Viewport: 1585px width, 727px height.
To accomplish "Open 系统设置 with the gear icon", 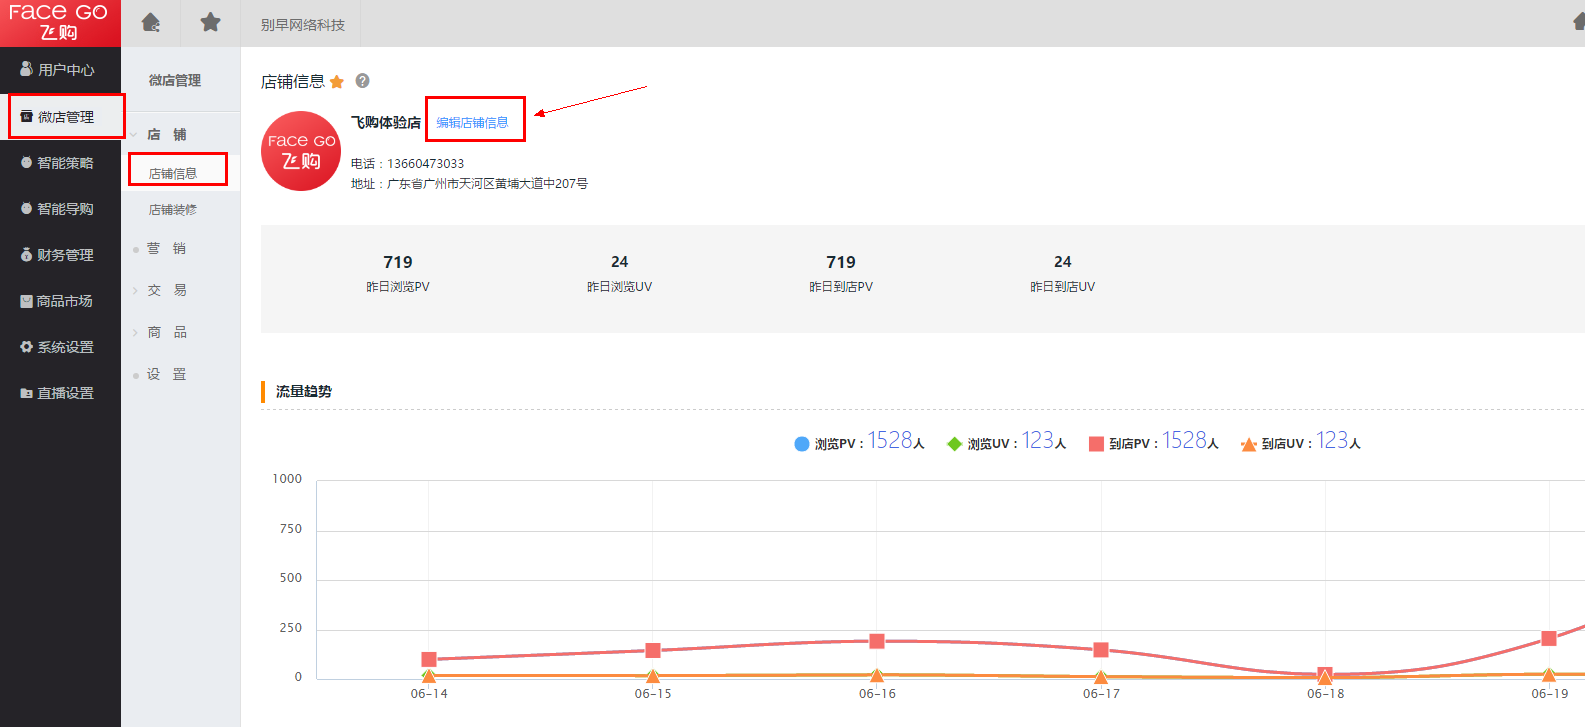I will coord(58,347).
